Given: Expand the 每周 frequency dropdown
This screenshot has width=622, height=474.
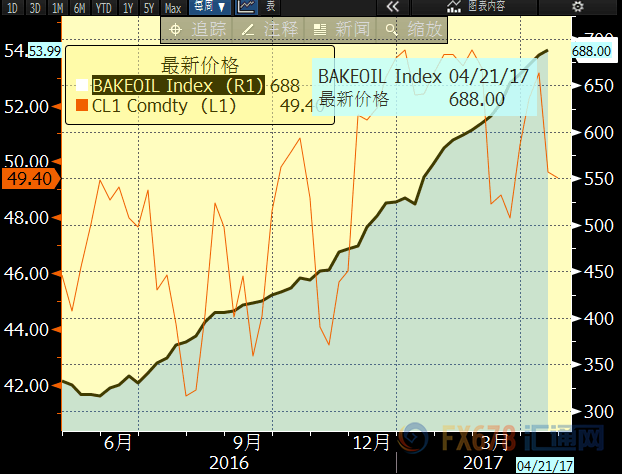Looking at the screenshot, I should click(209, 7).
